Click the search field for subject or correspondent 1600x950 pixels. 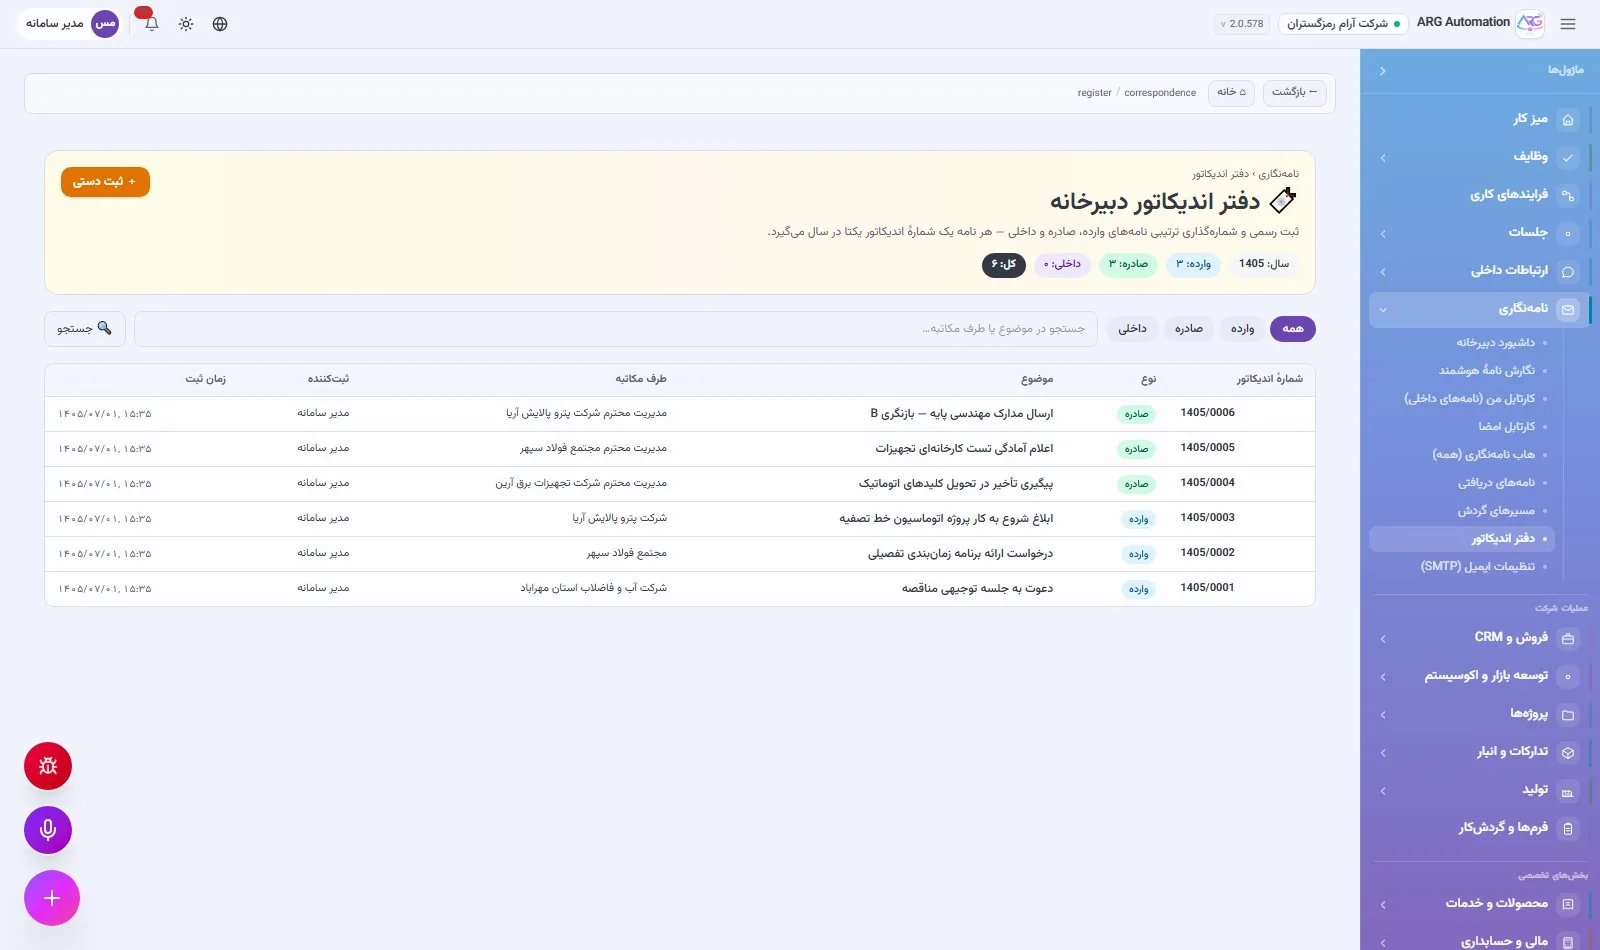click(616, 329)
